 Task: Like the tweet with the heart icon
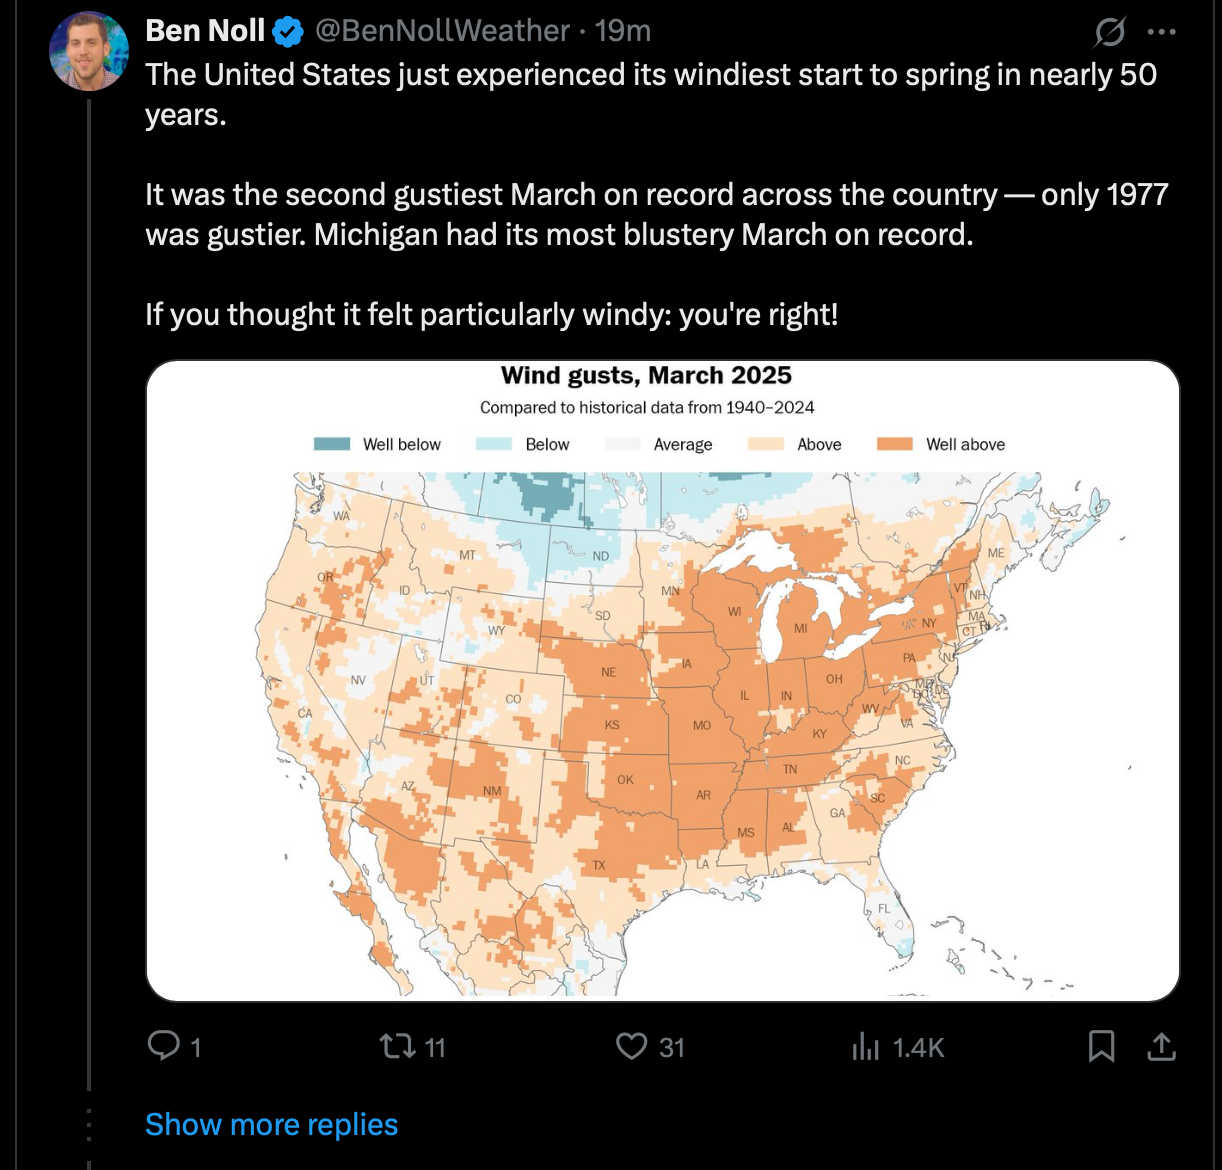[631, 1046]
